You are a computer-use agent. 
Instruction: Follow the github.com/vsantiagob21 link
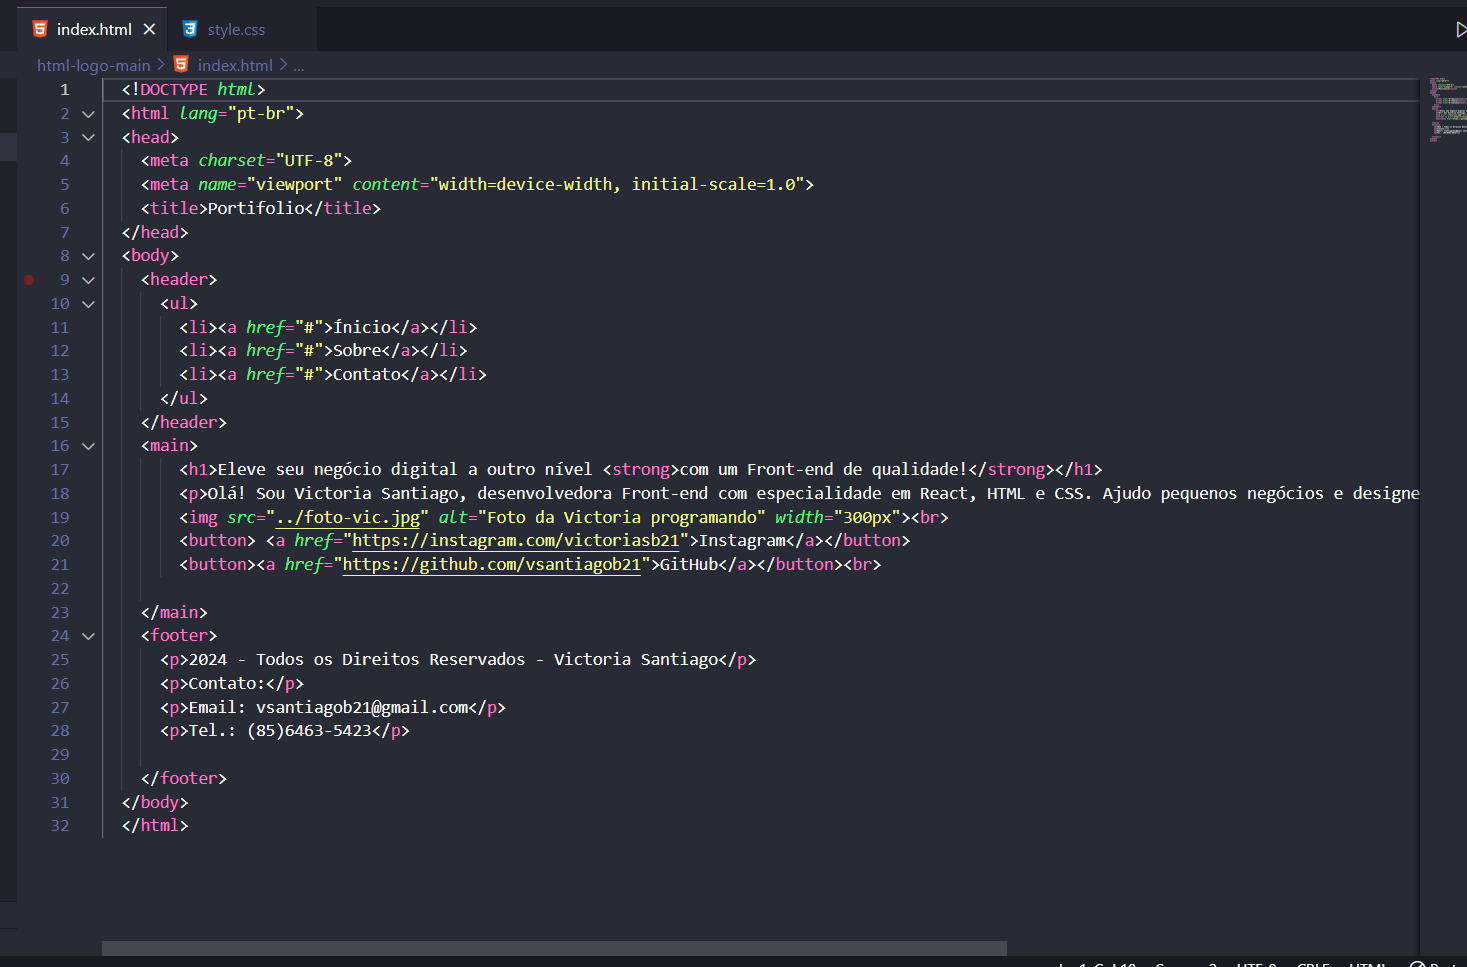(492, 565)
